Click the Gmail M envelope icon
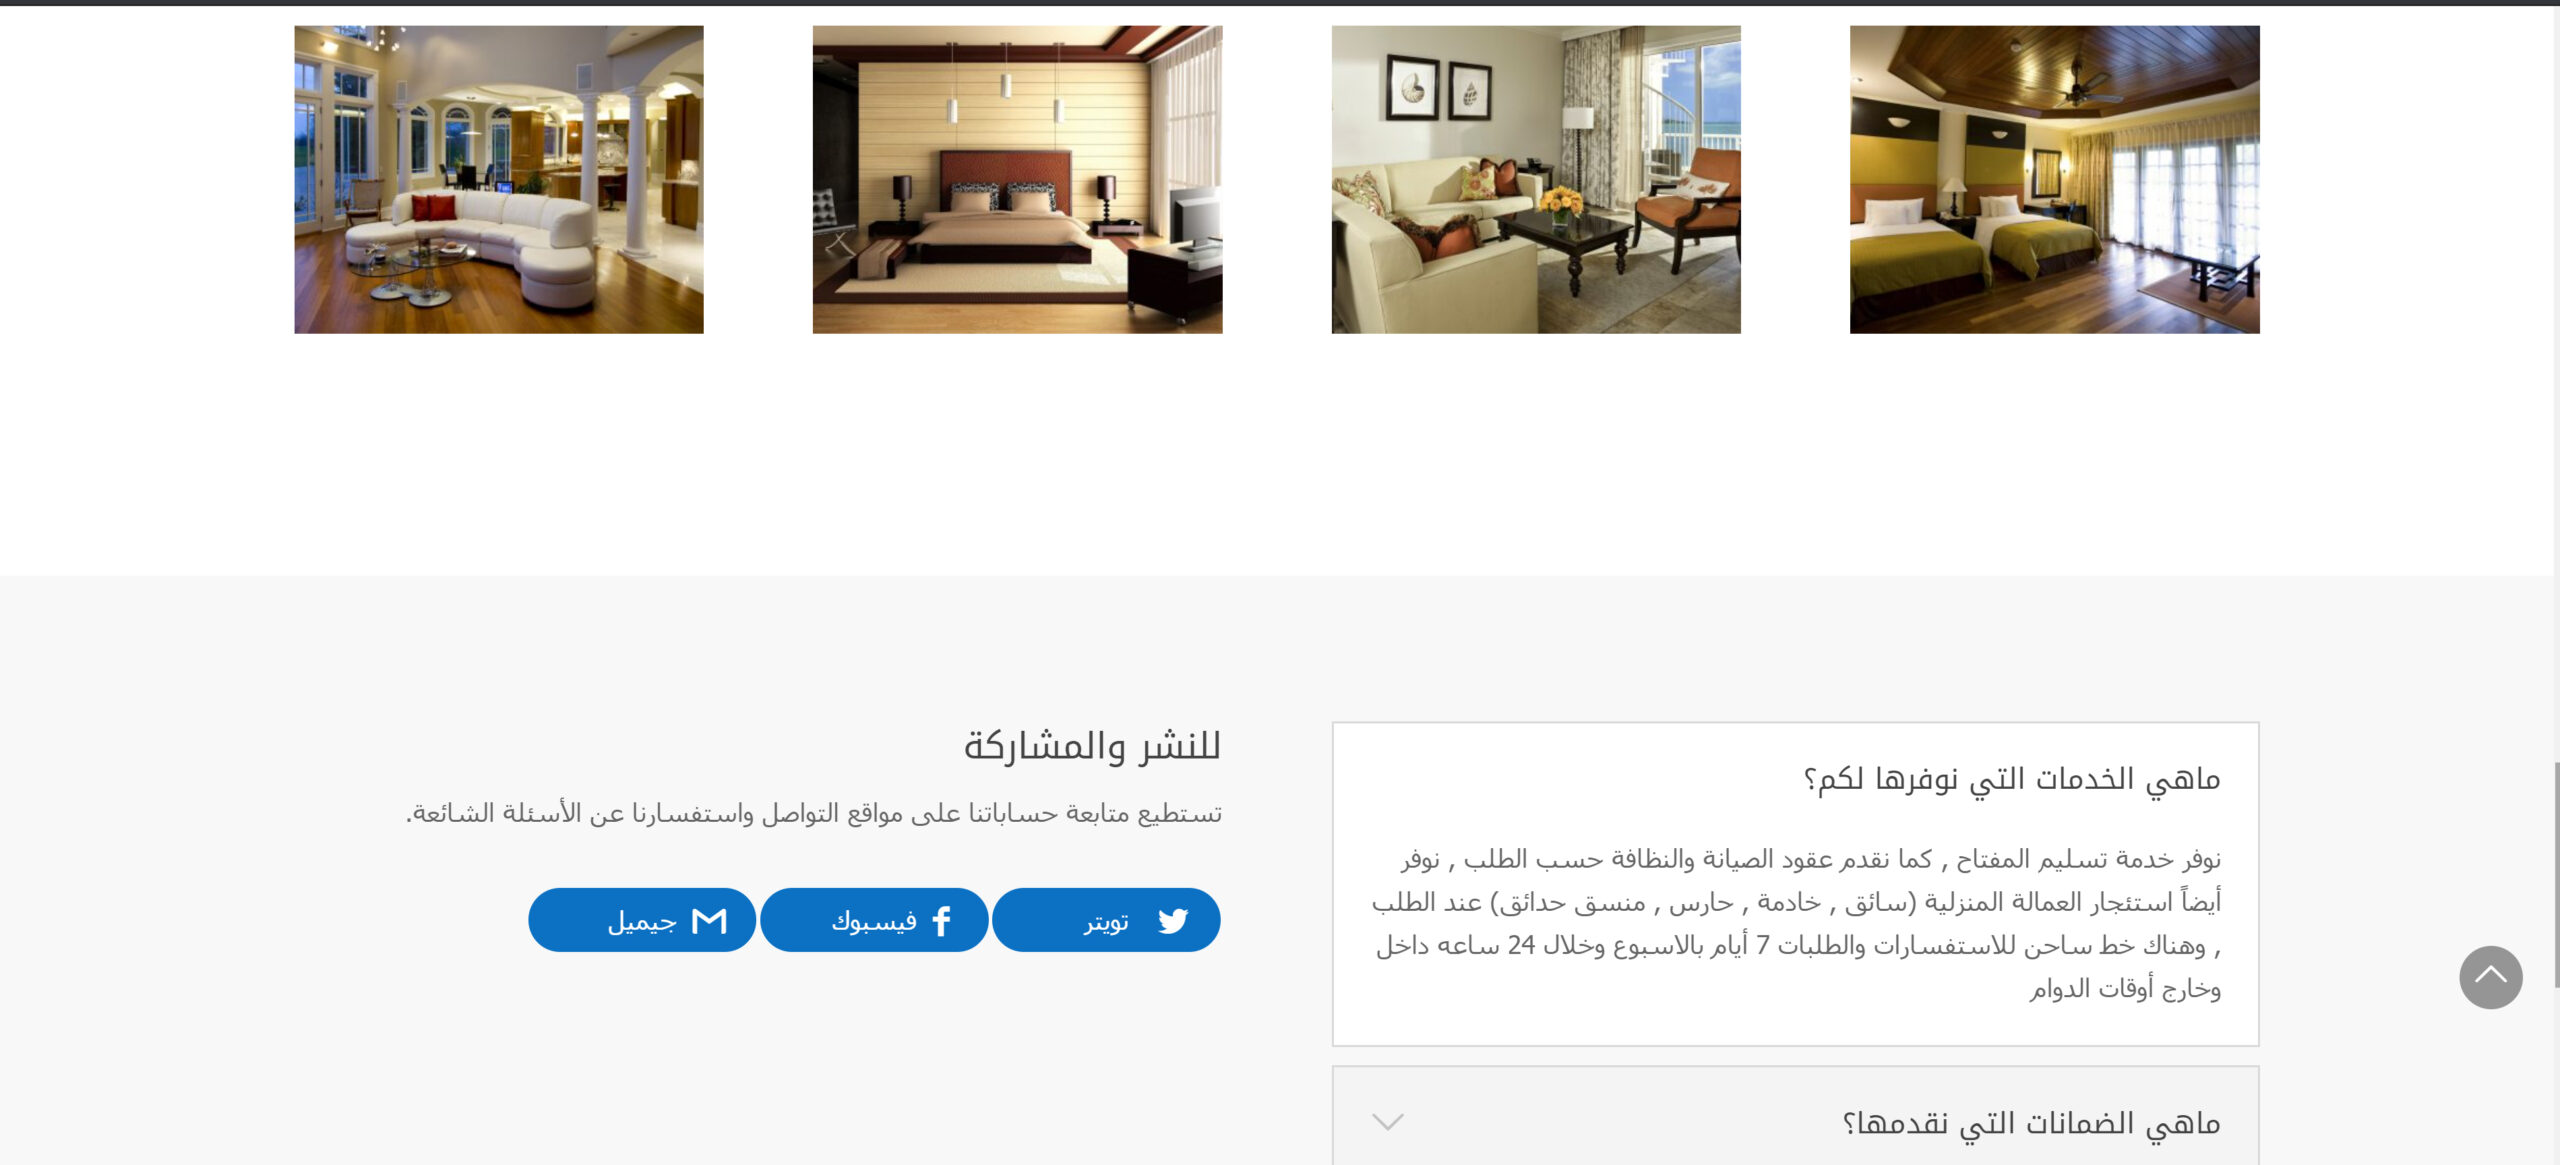This screenshot has height=1165, width=2560. [x=709, y=920]
